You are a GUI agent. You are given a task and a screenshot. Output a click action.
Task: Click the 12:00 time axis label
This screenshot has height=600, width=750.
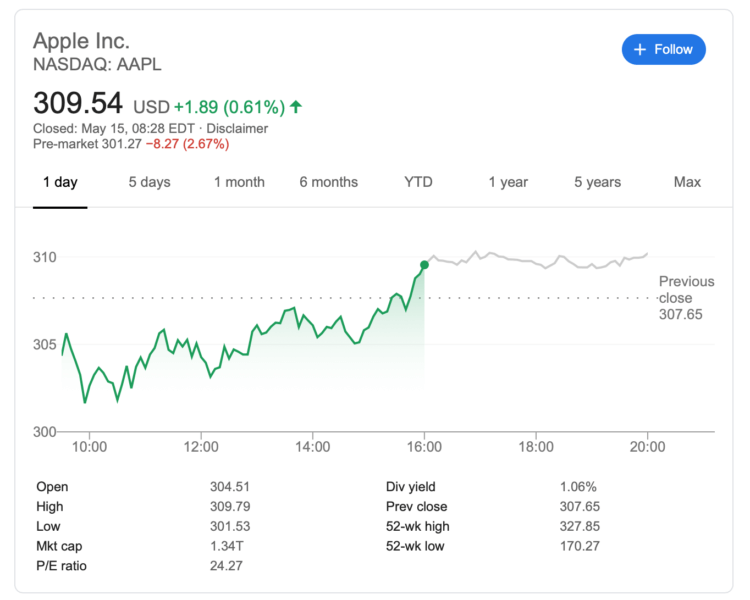[x=201, y=447]
